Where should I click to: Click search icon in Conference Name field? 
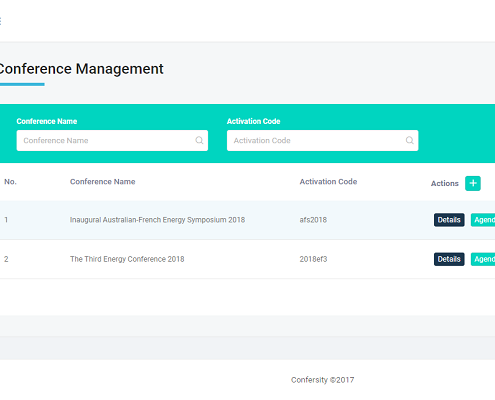(199, 140)
